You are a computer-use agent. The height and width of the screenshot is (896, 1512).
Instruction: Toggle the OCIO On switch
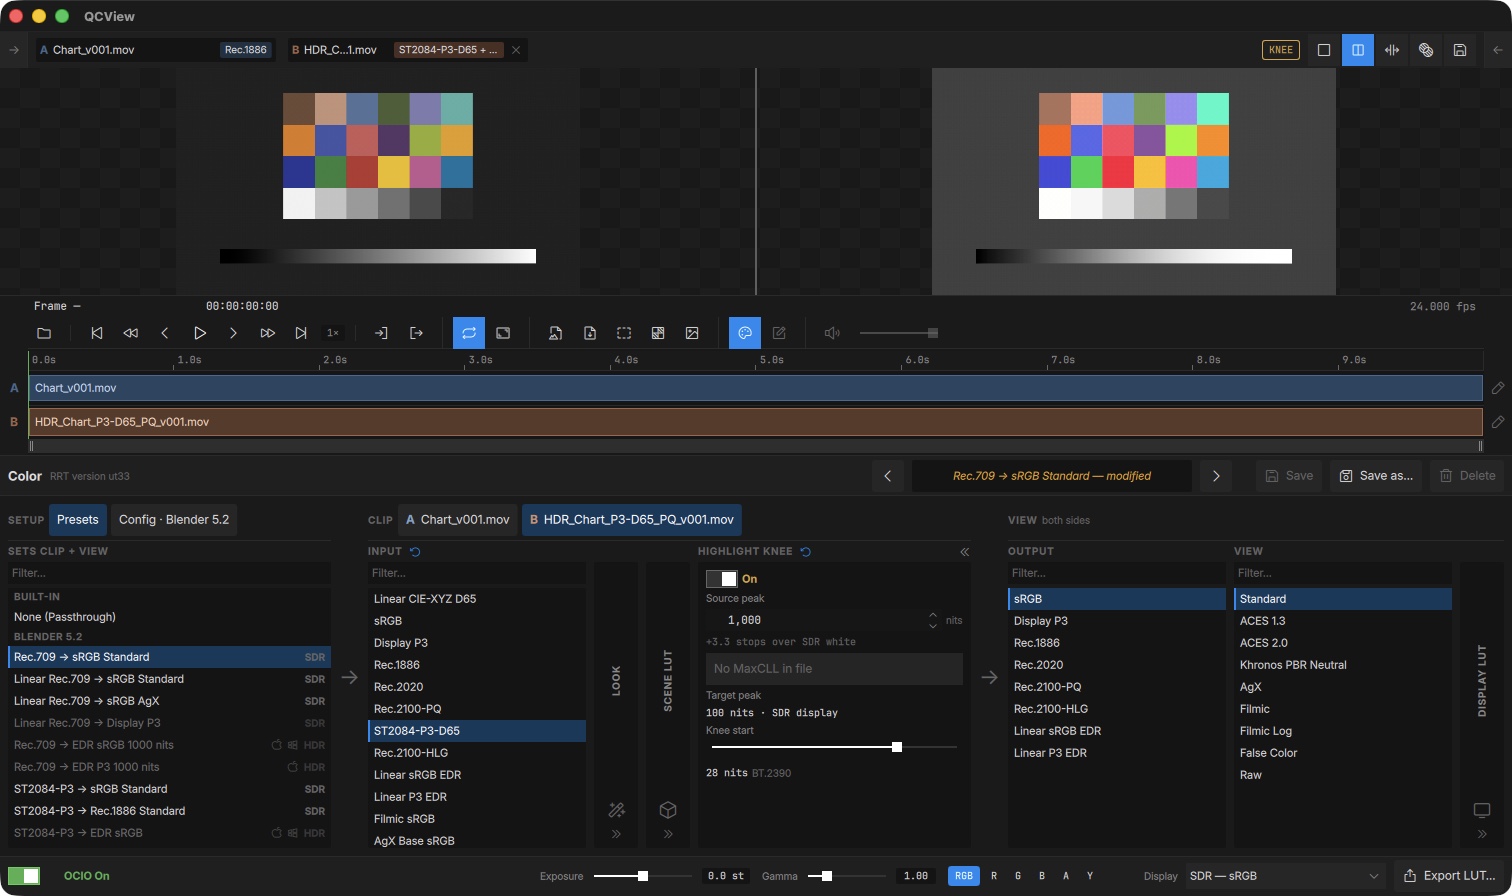coord(24,876)
